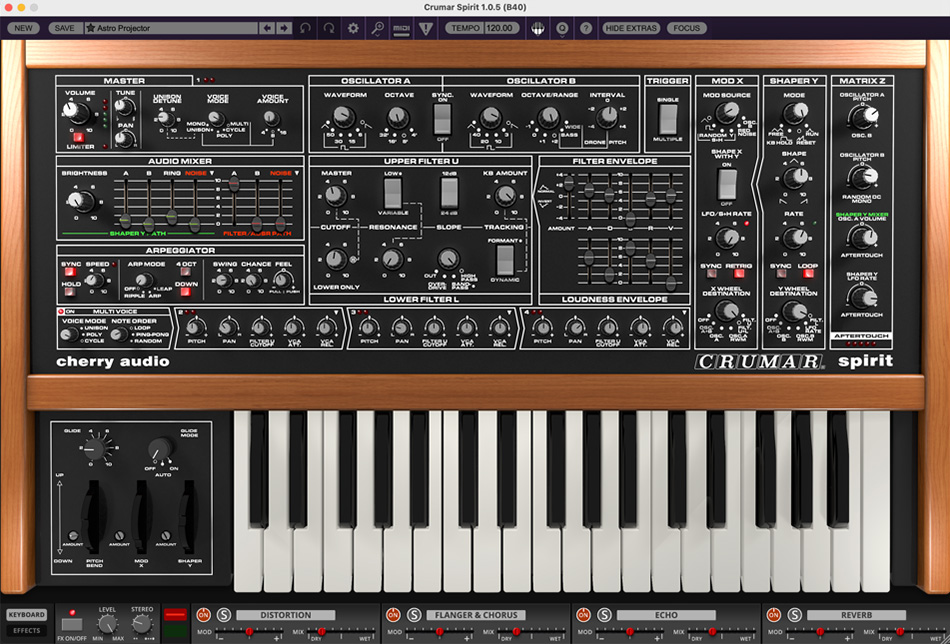Click the Pitch Bend wheel

94,515
